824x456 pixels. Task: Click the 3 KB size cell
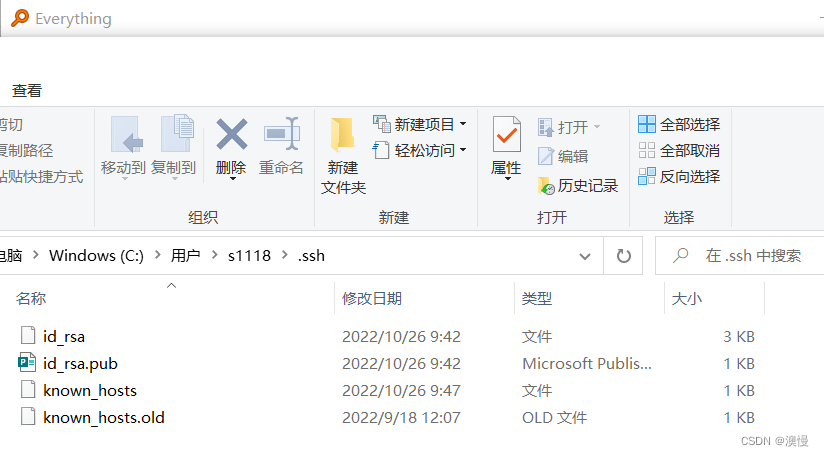click(x=739, y=337)
